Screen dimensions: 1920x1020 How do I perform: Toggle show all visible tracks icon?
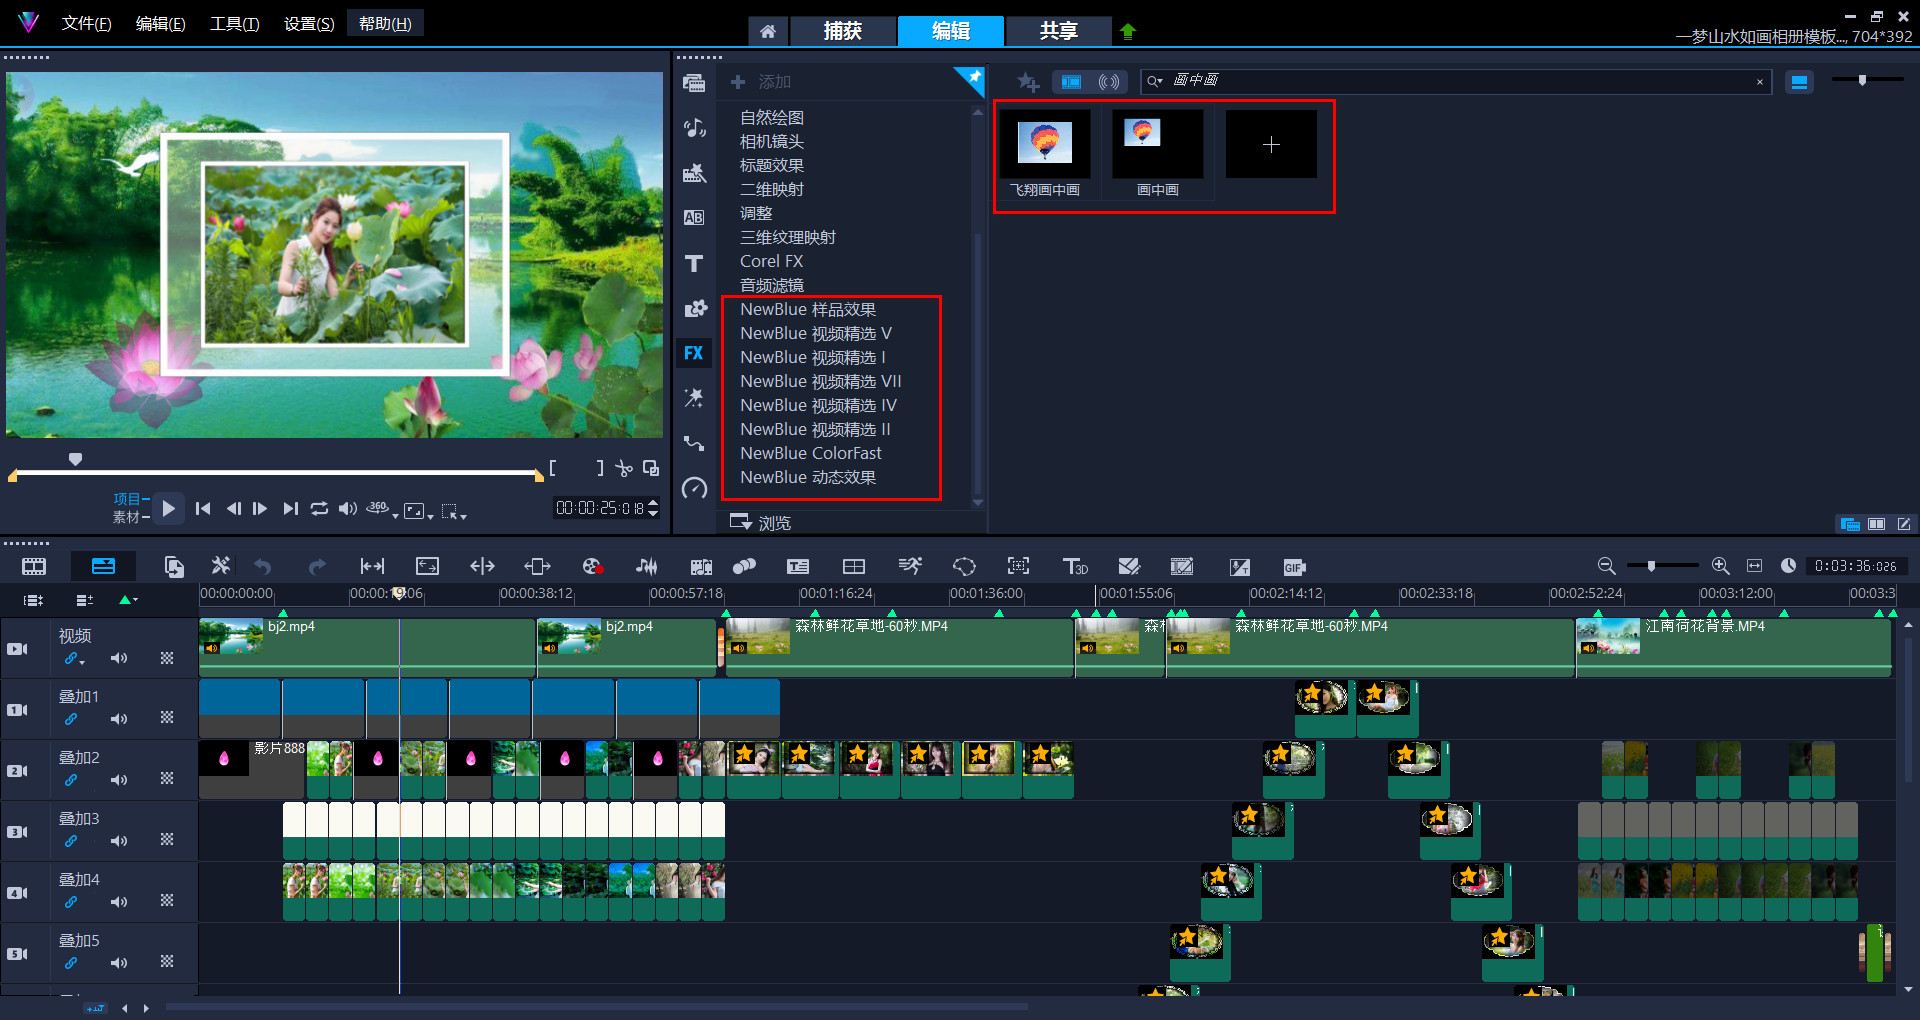click(33, 600)
